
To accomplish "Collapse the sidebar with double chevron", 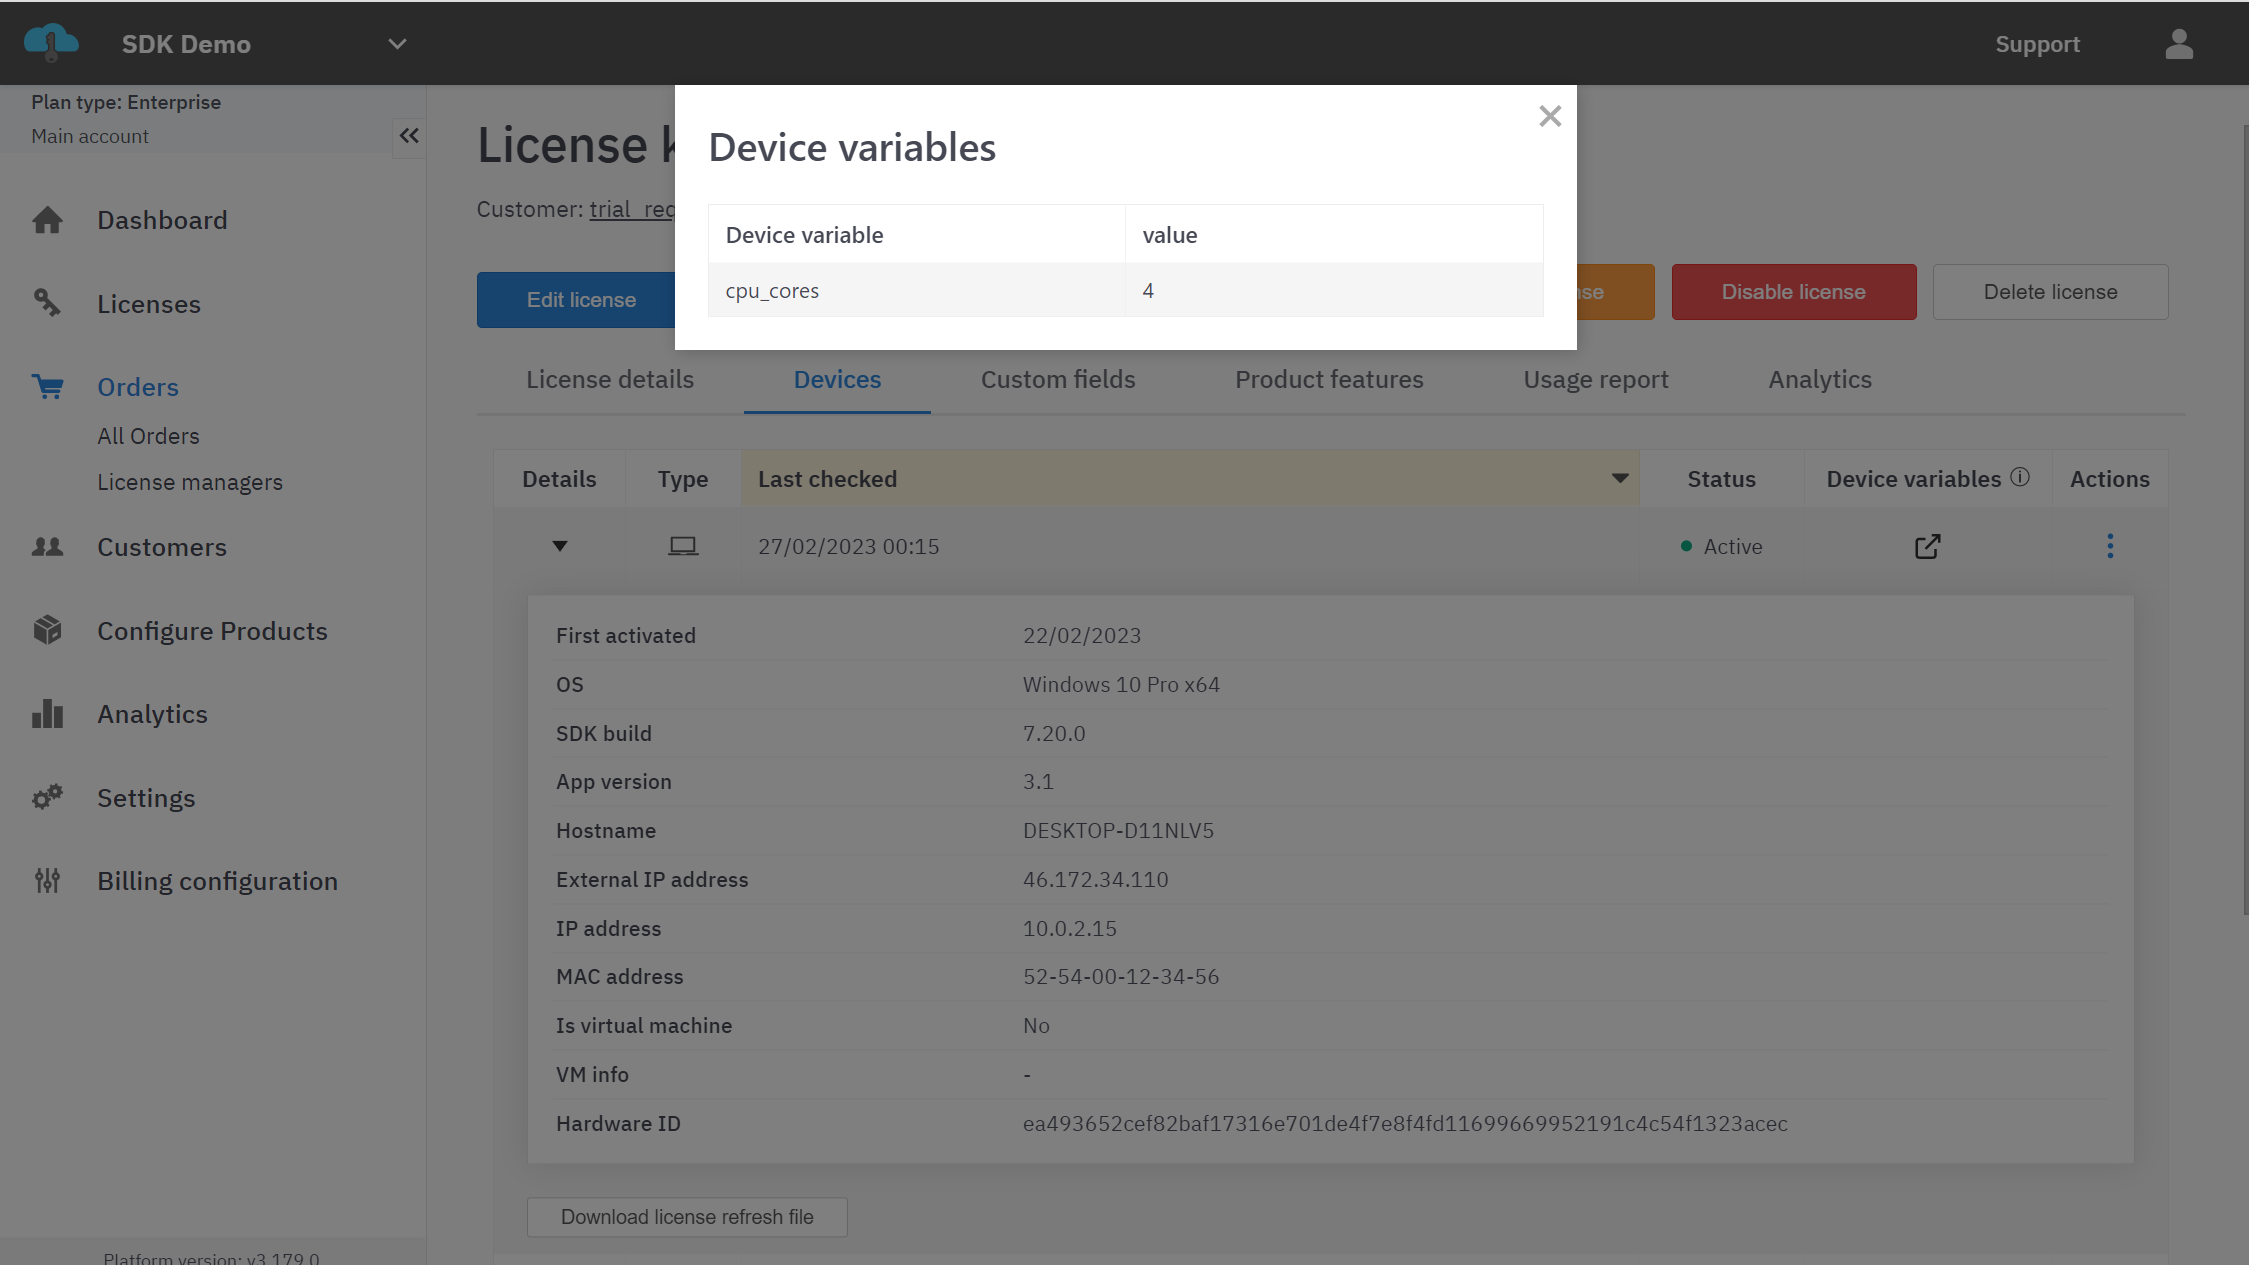I will click(x=409, y=136).
